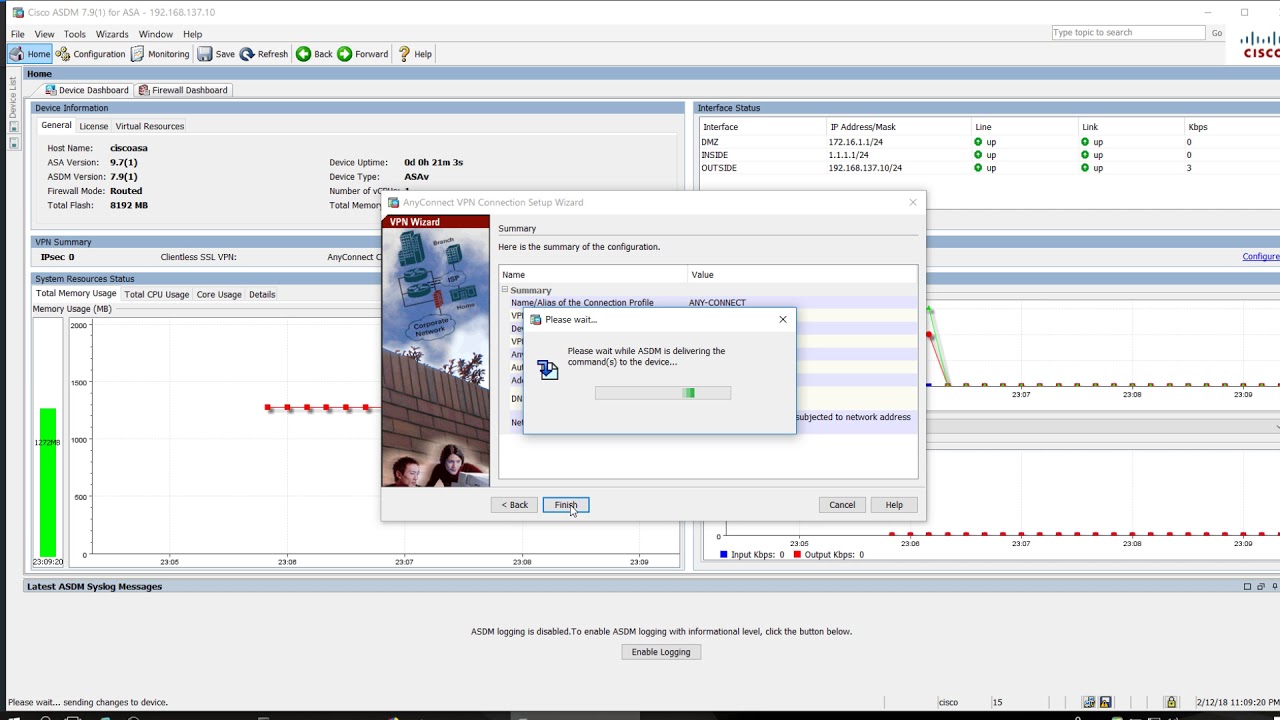Click the Input Kbps blue legend swatch
Image resolution: width=1280 pixels, height=720 pixels.
coord(724,554)
